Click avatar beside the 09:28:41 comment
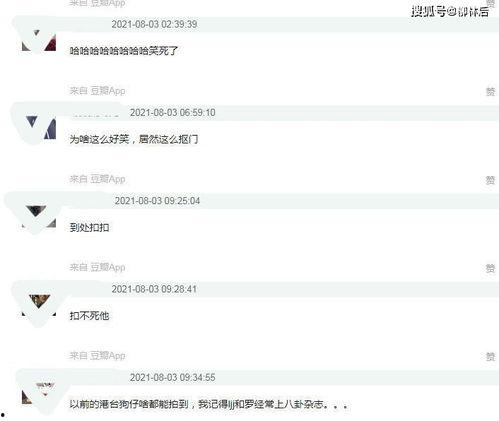Image resolution: width=499 pixels, height=421 pixels. pyautogui.click(x=39, y=305)
